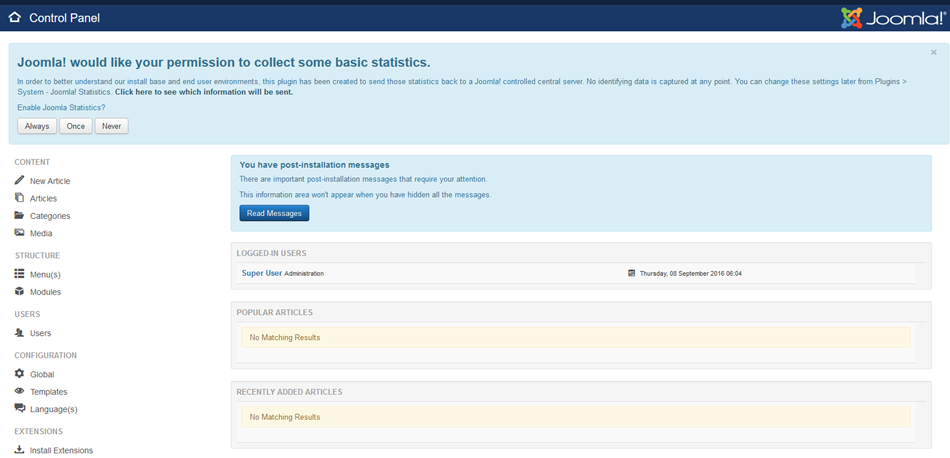The width and height of the screenshot is (950, 458).
Task: Click the pencil icon for New Article
Action: pos(19,181)
